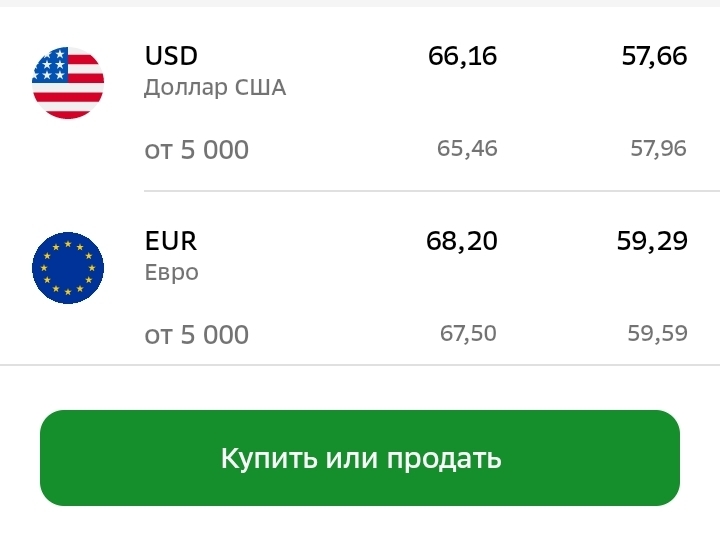Tap the European Union flag icon

(68, 268)
